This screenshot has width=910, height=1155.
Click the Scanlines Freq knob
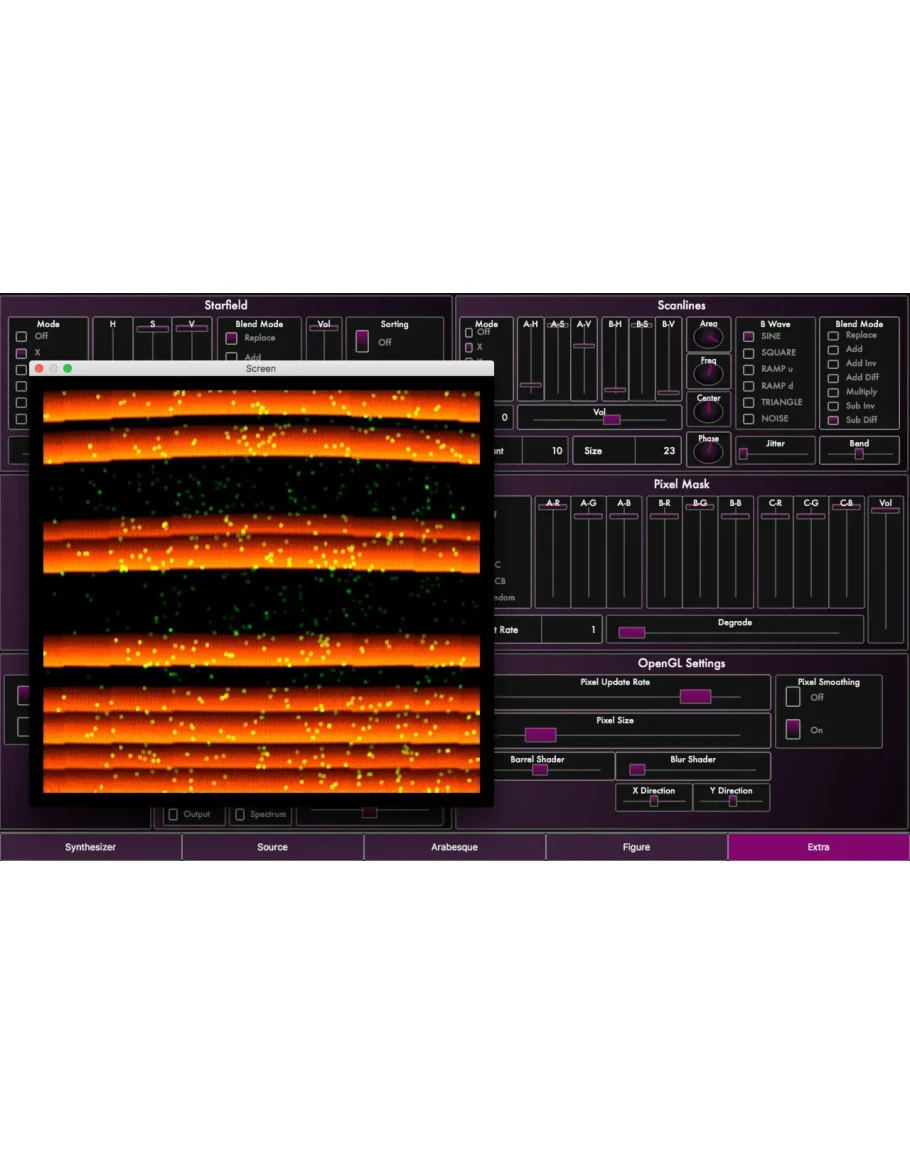(708, 374)
